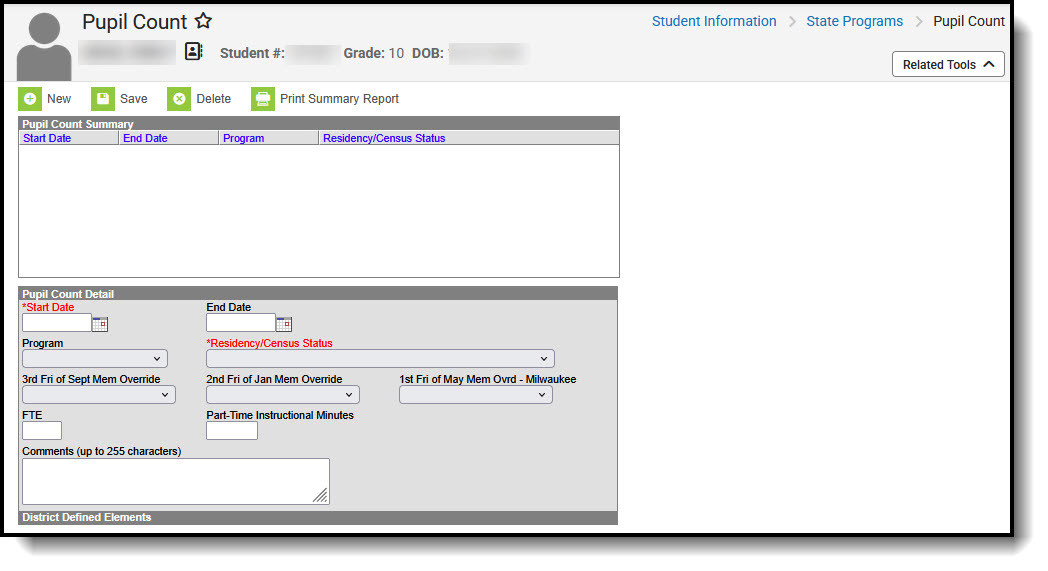Image resolution: width=1048 pixels, height=571 pixels.
Task: Click the green Save disk icon
Action: click(103, 99)
